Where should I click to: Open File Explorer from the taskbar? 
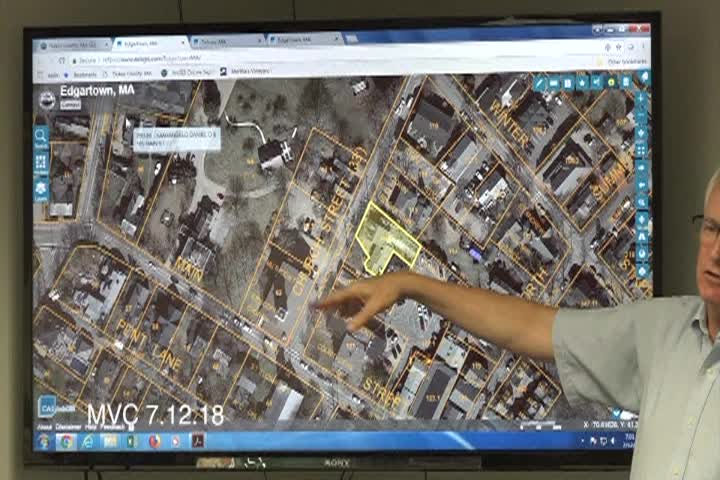click(x=110, y=441)
